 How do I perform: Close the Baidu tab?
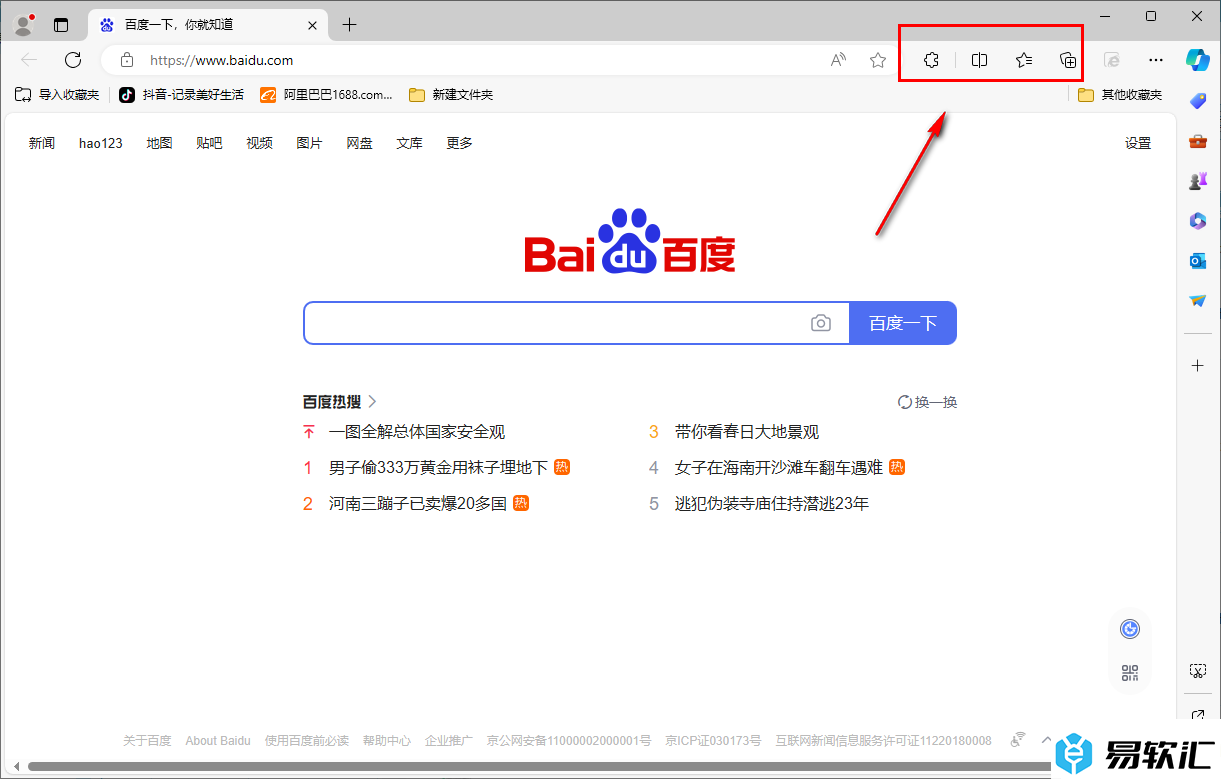tap(312, 25)
